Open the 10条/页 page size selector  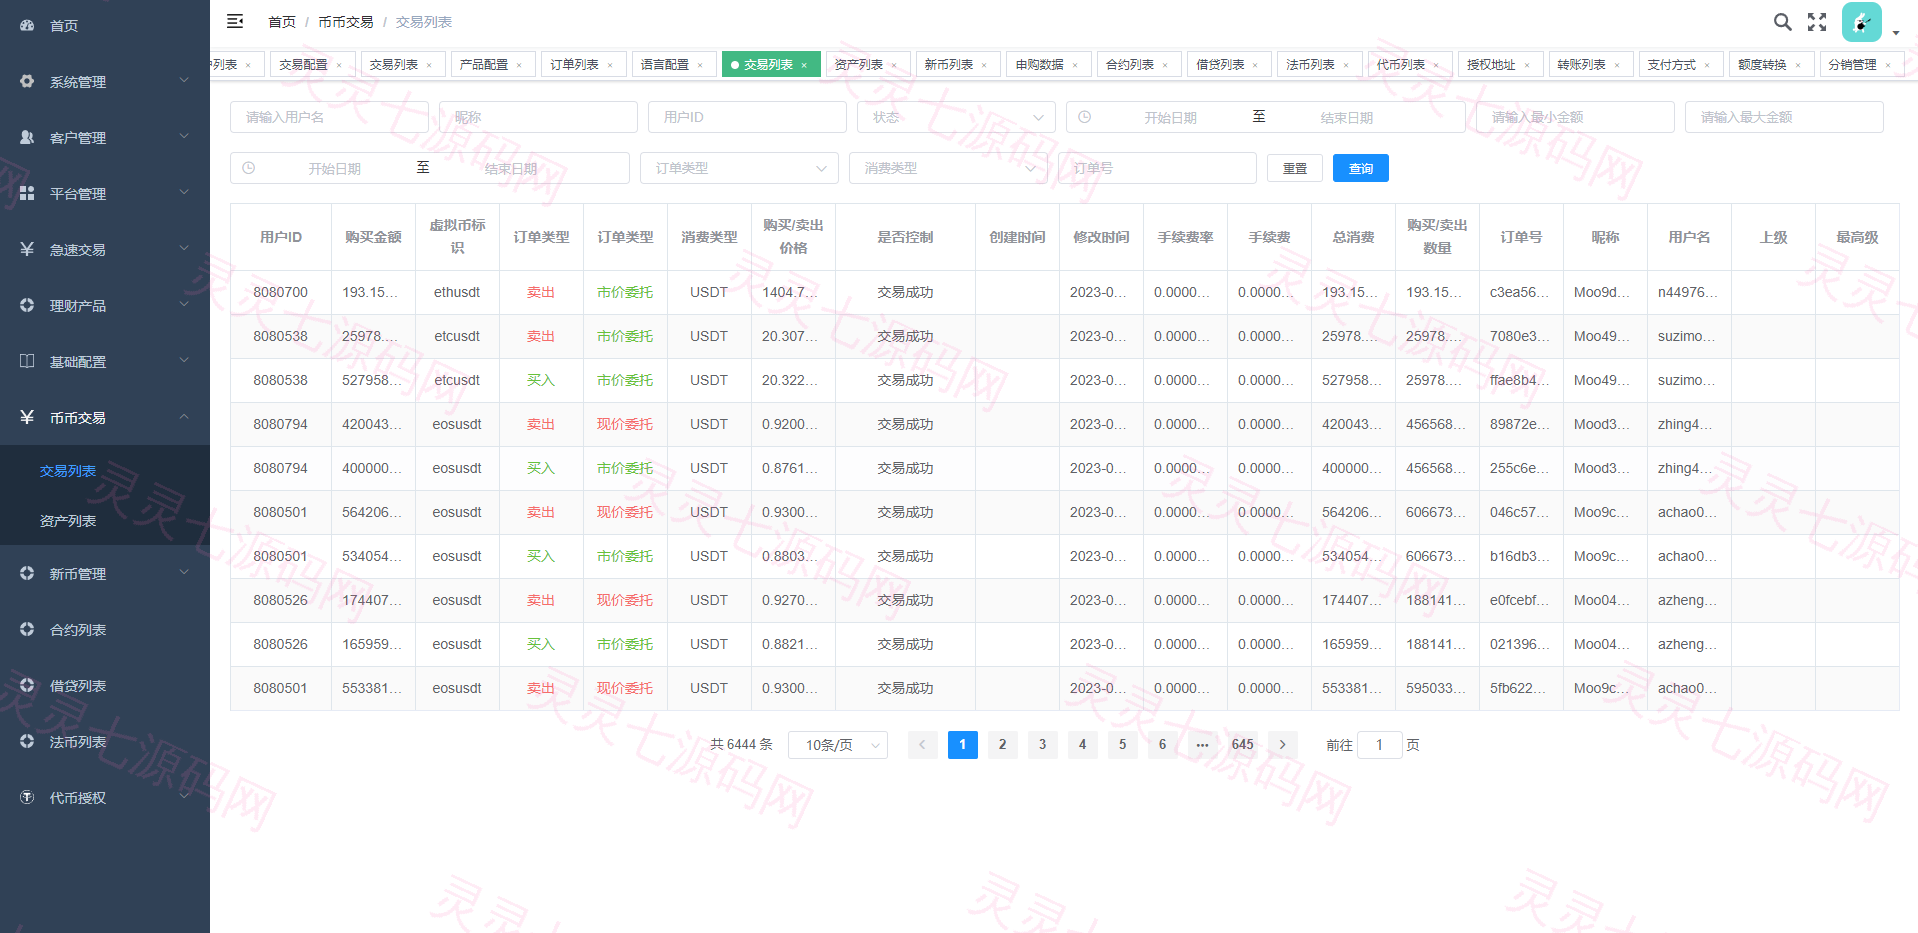click(838, 745)
